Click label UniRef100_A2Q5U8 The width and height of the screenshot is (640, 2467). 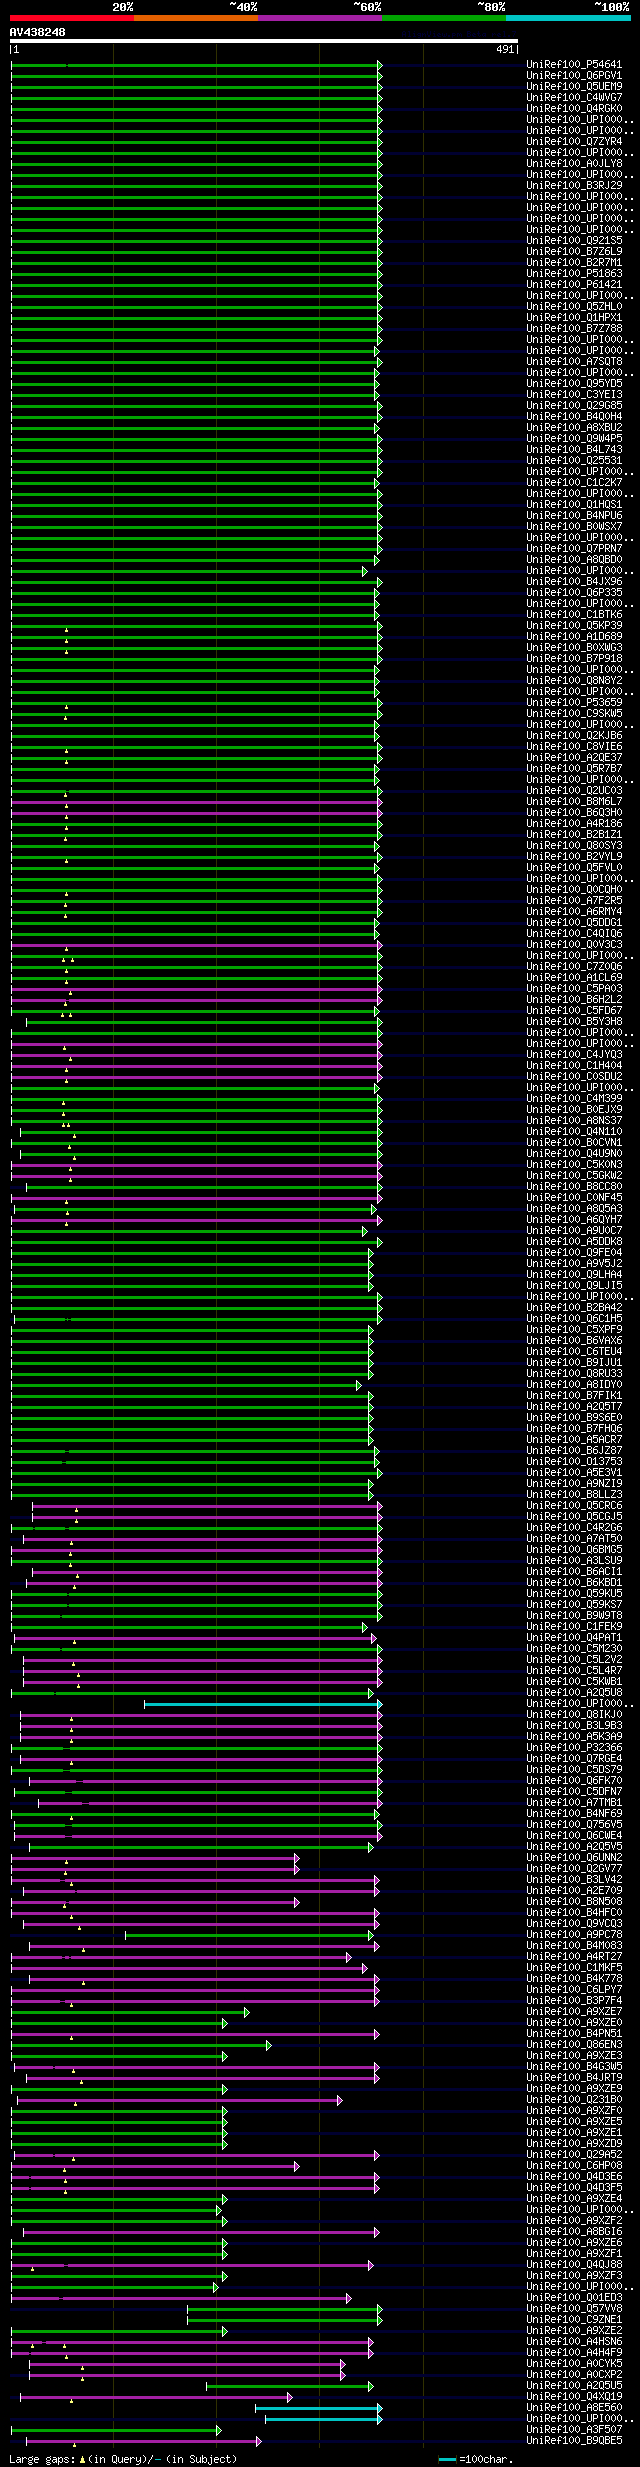pos(574,1692)
